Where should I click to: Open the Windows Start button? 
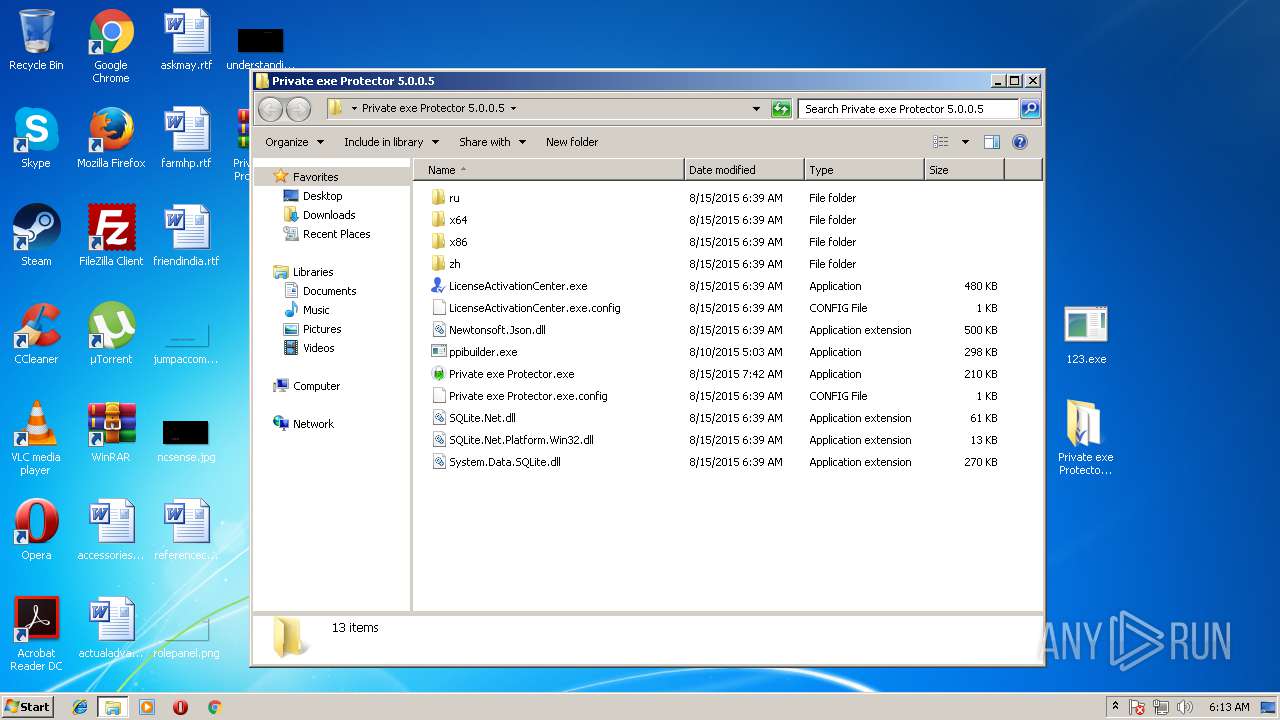click(28, 706)
